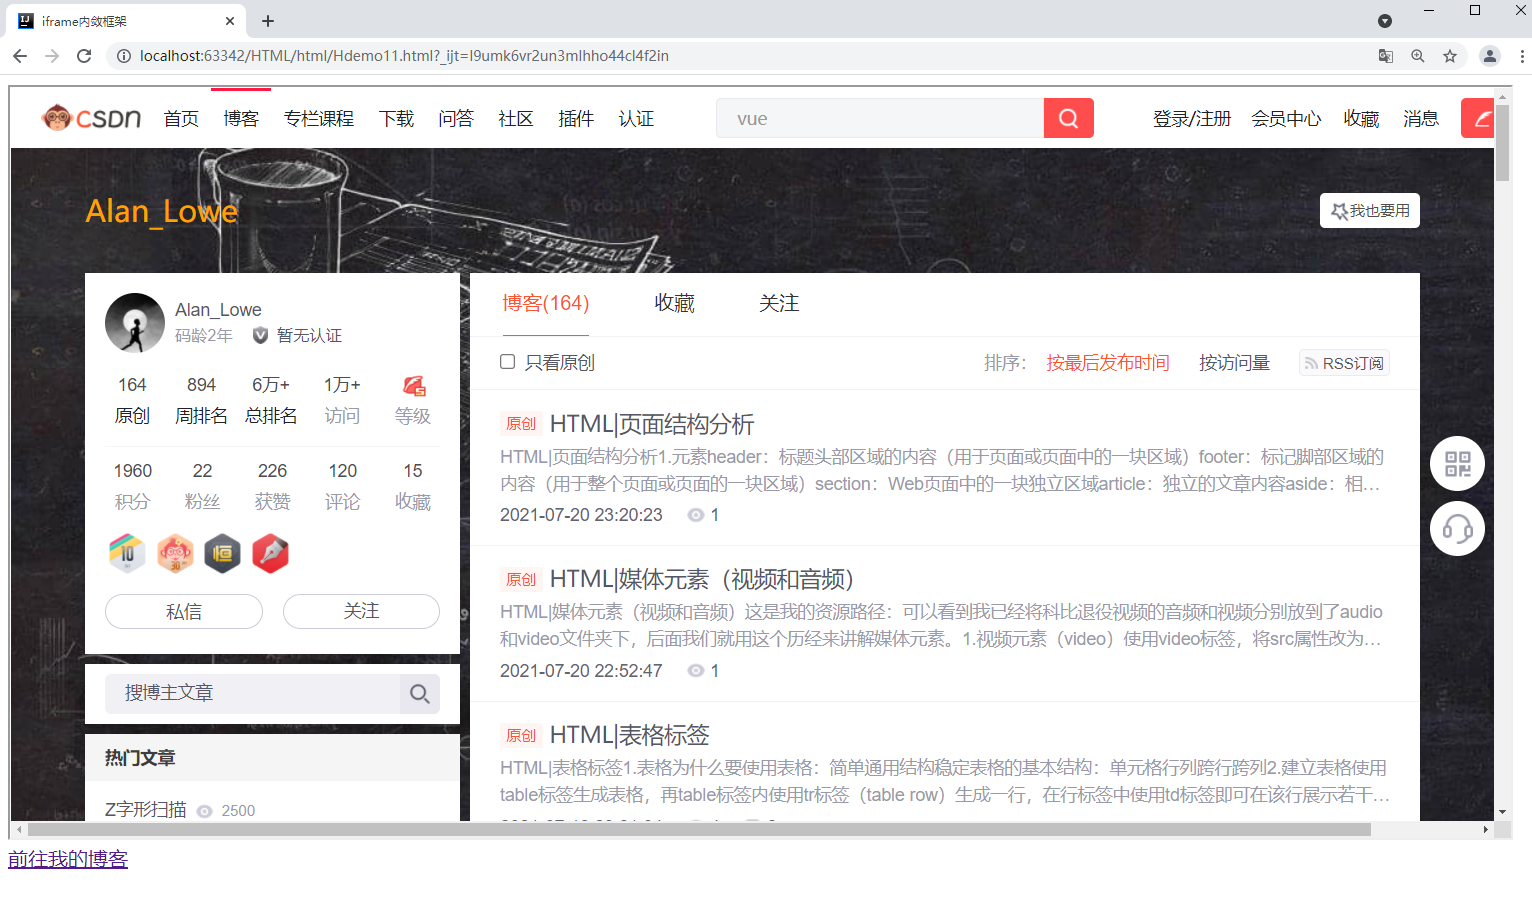Bookmark this page with star icon
Viewport: 1532px width, 914px height.
point(1450,56)
